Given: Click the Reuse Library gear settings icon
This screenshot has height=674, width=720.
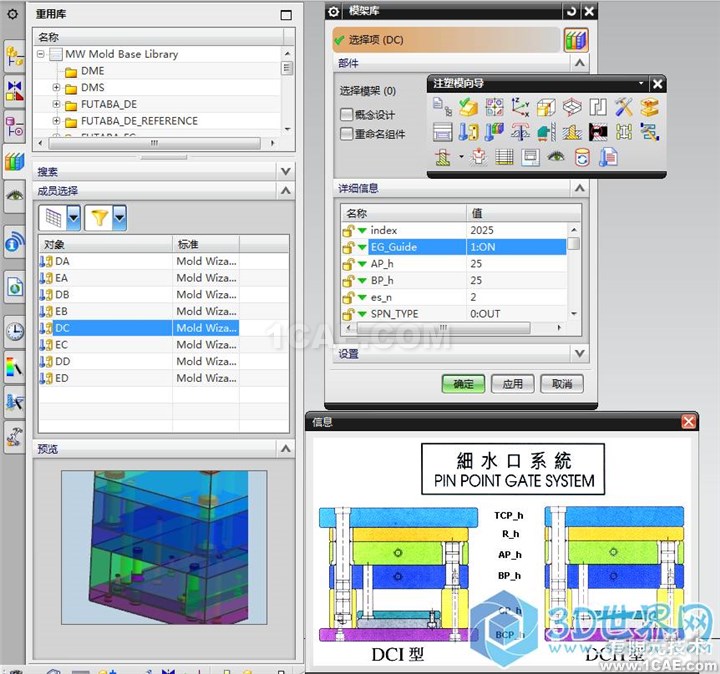Looking at the screenshot, I should pyautogui.click(x=12, y=14).
